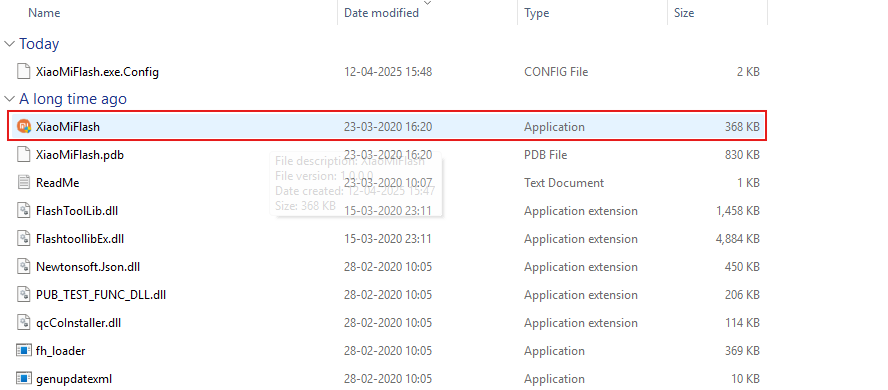The width and height of the screenshot is (888, 390).
Task: Click the 114 KB size cell
Action: tap(742, 323)
